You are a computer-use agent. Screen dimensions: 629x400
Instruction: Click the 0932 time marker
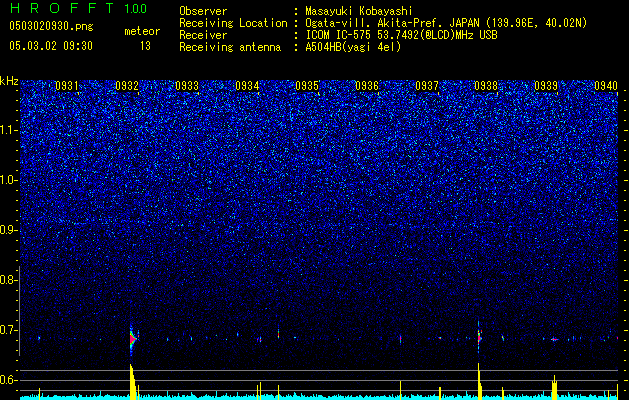[127, 86]
